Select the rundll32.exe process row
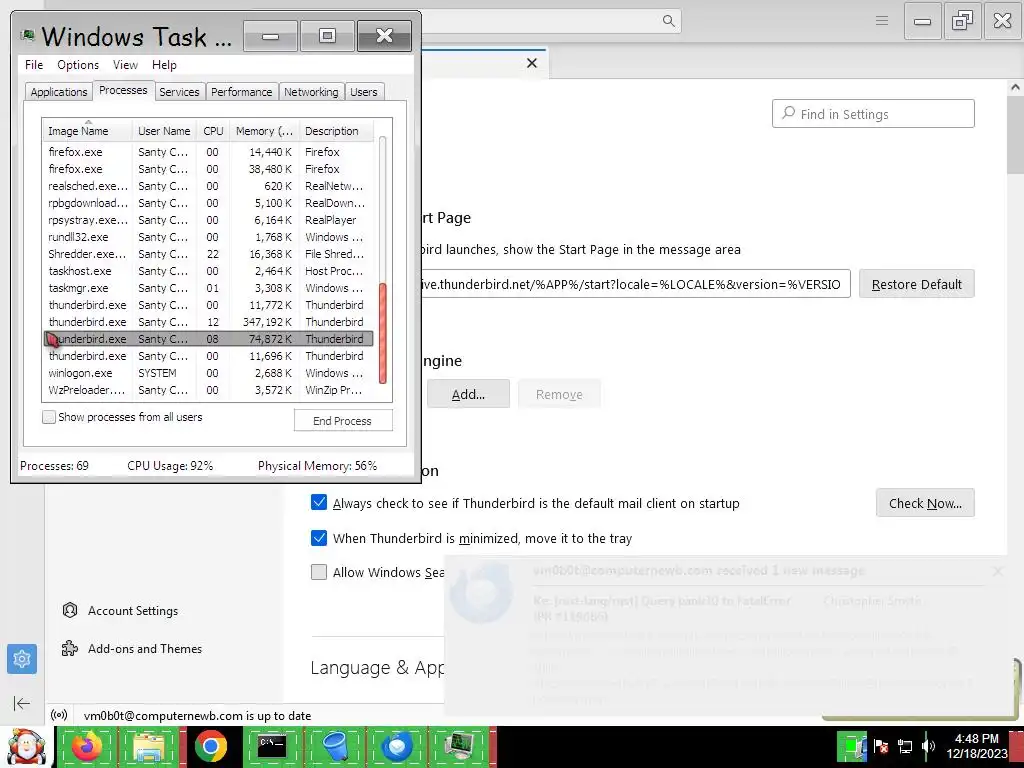This screenshot has width=1024, height=768. pos(209,237)
